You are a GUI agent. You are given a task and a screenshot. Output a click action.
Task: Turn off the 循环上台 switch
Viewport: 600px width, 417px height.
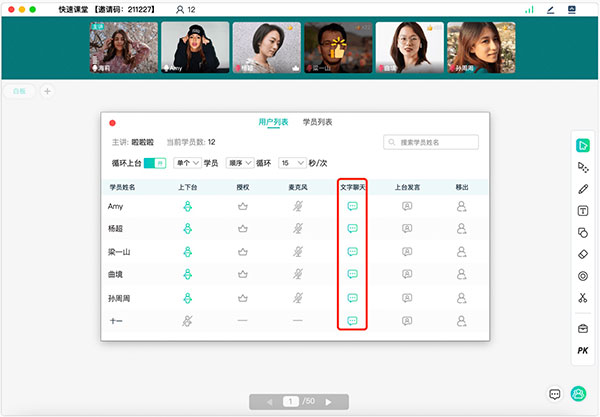[153, 162]
